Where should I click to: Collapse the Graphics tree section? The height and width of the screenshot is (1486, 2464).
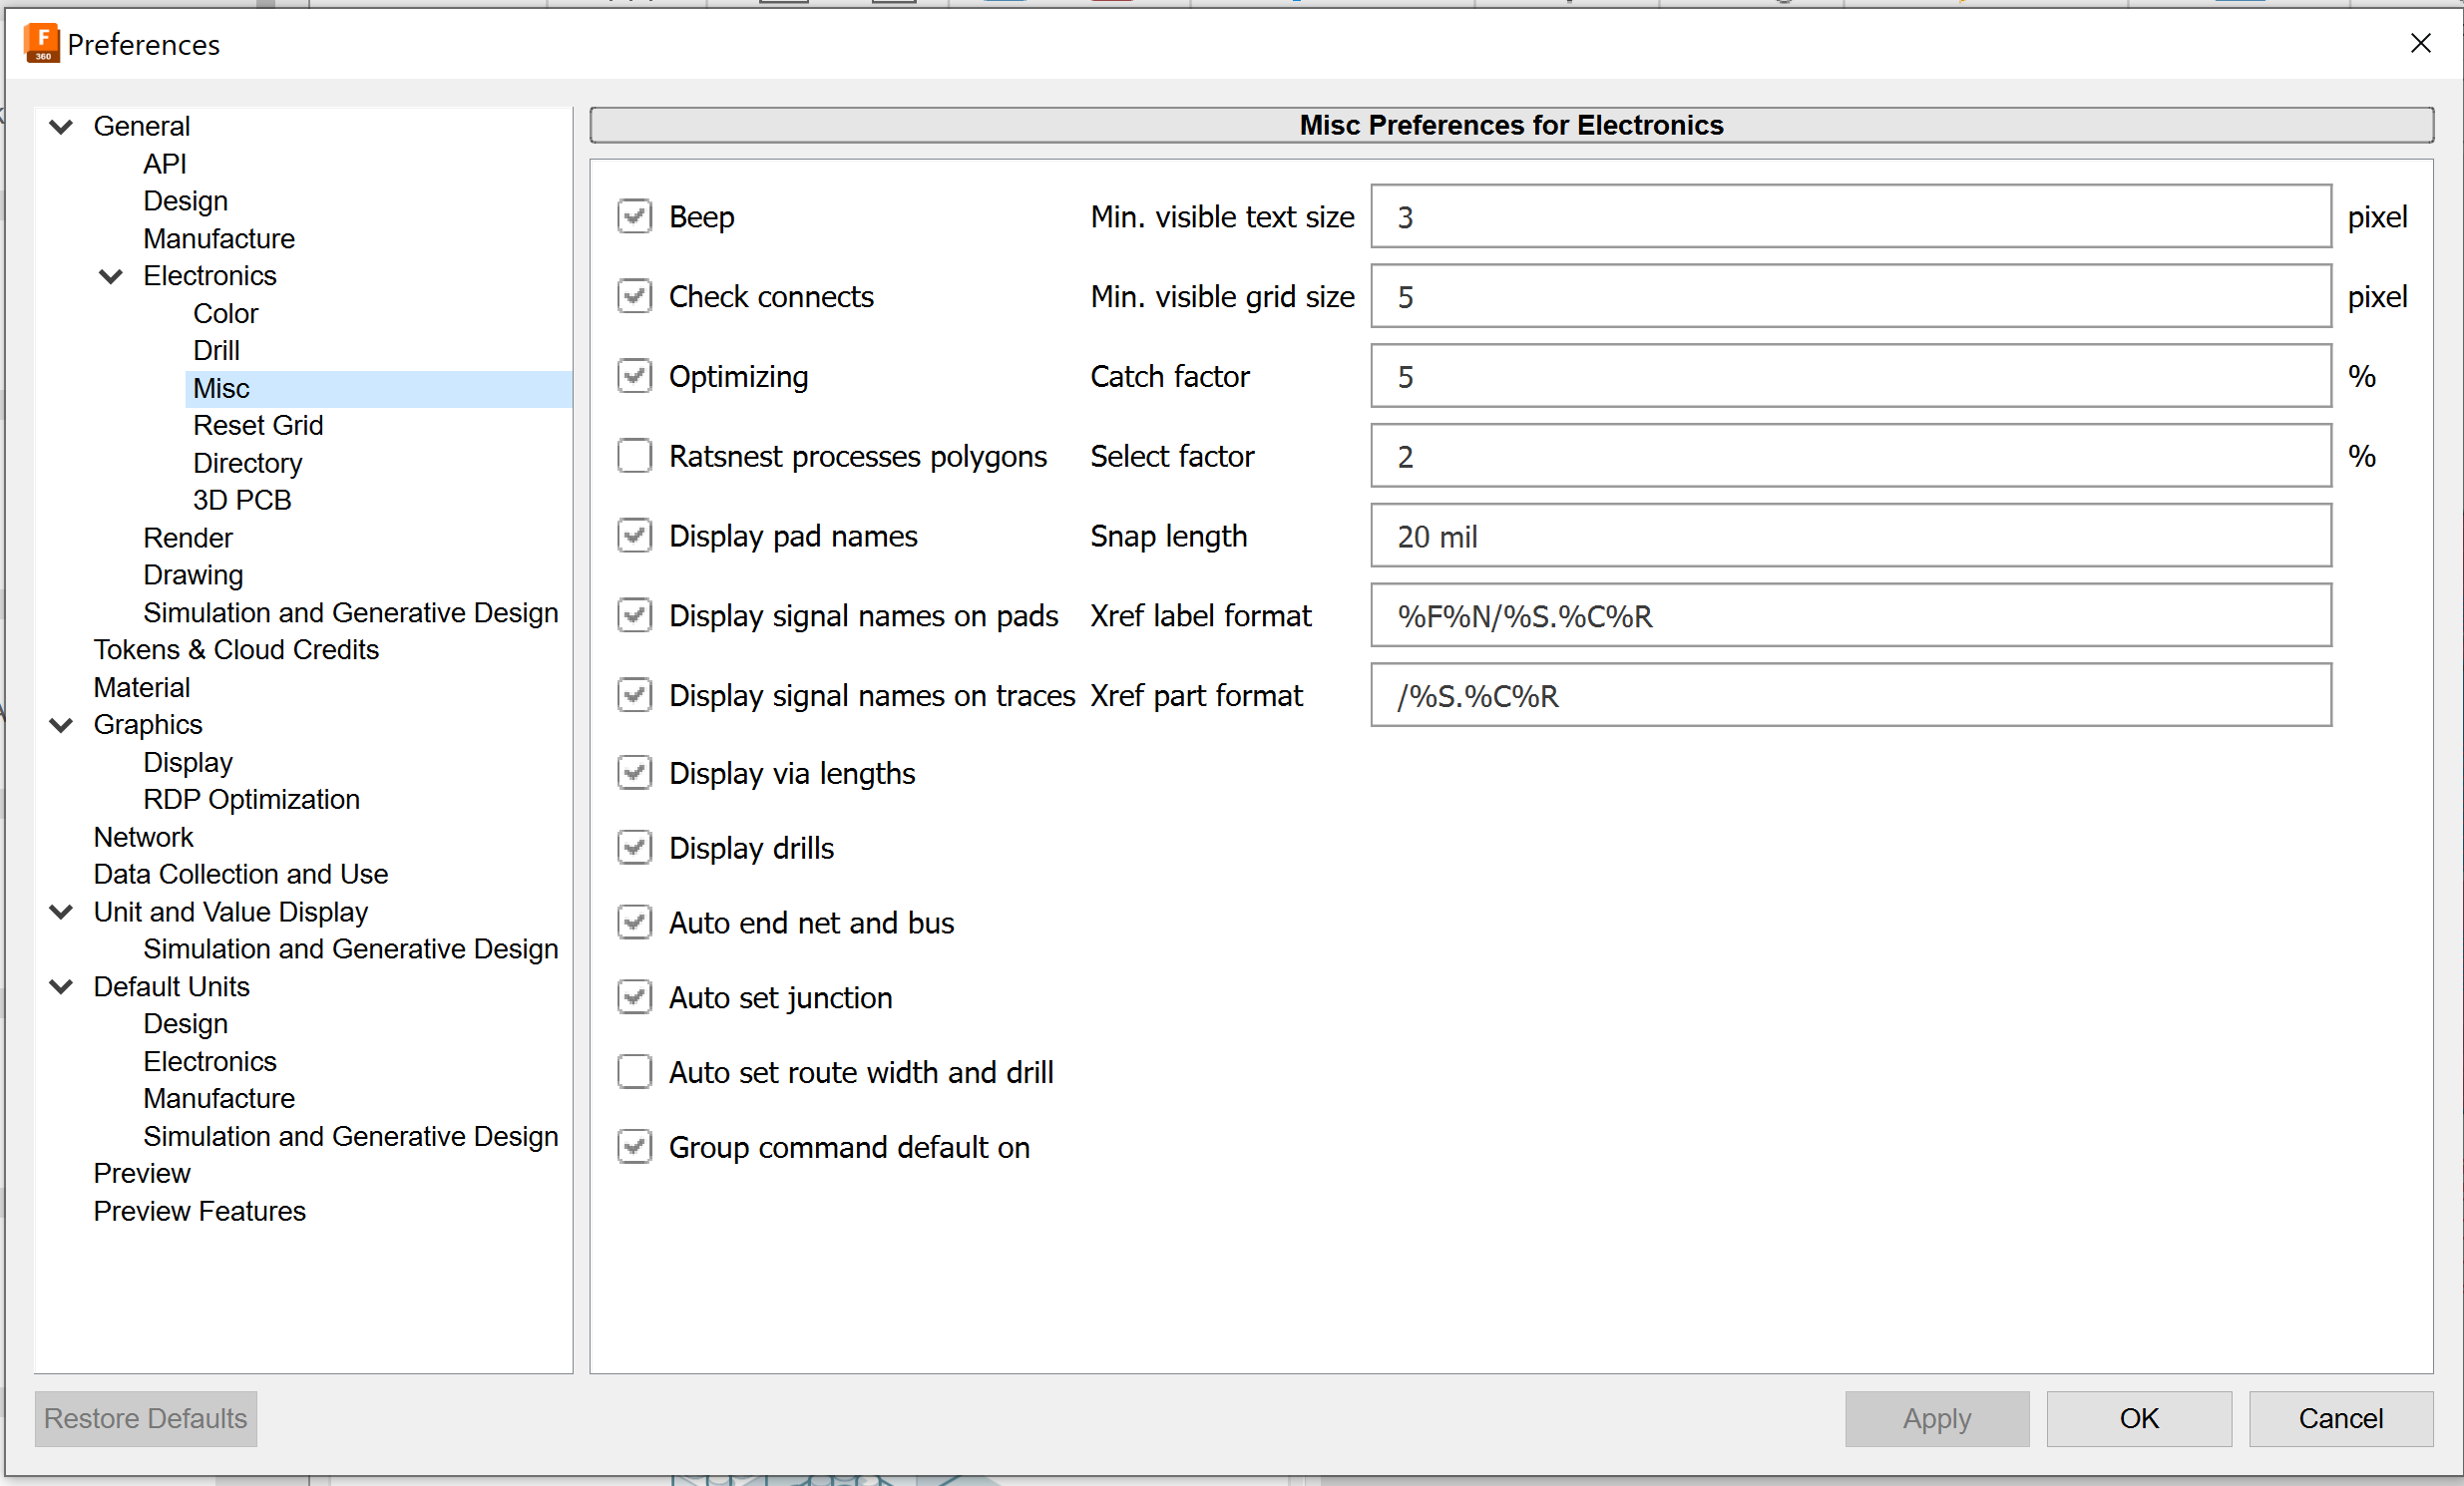click(62, 725)
